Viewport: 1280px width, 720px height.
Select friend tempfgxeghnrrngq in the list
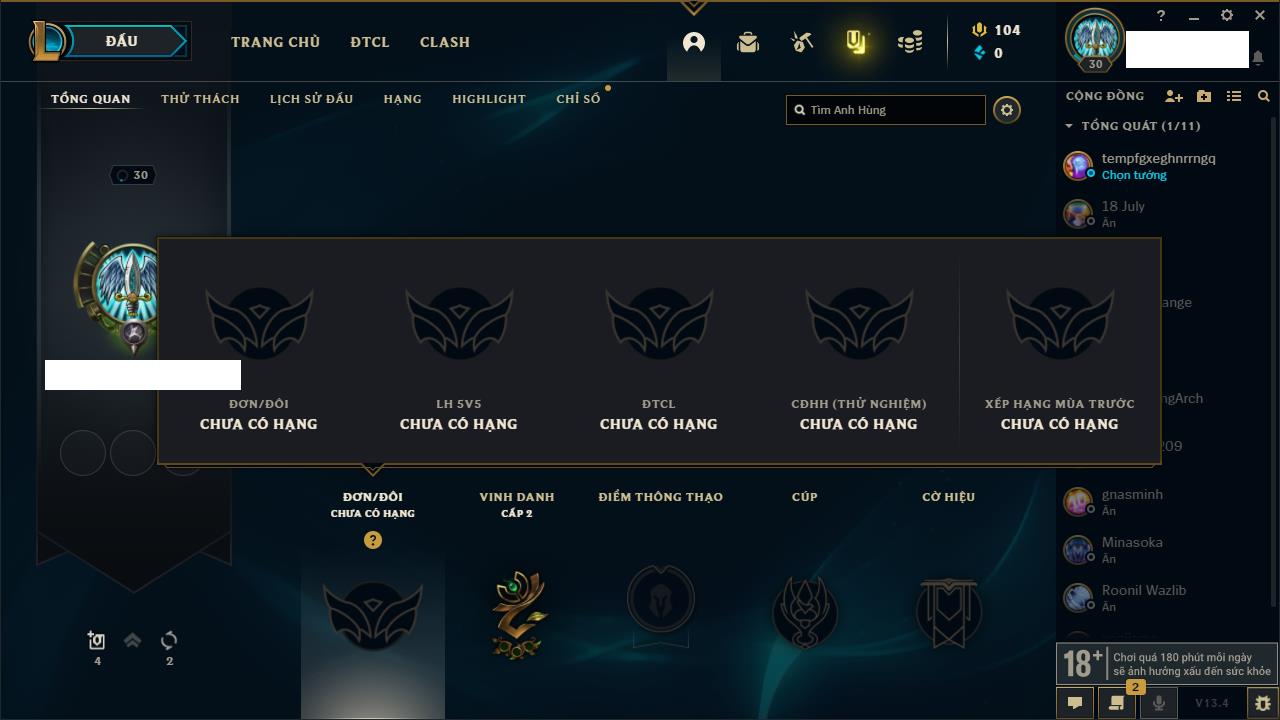pyautogui.click(x=1159, y=166)
